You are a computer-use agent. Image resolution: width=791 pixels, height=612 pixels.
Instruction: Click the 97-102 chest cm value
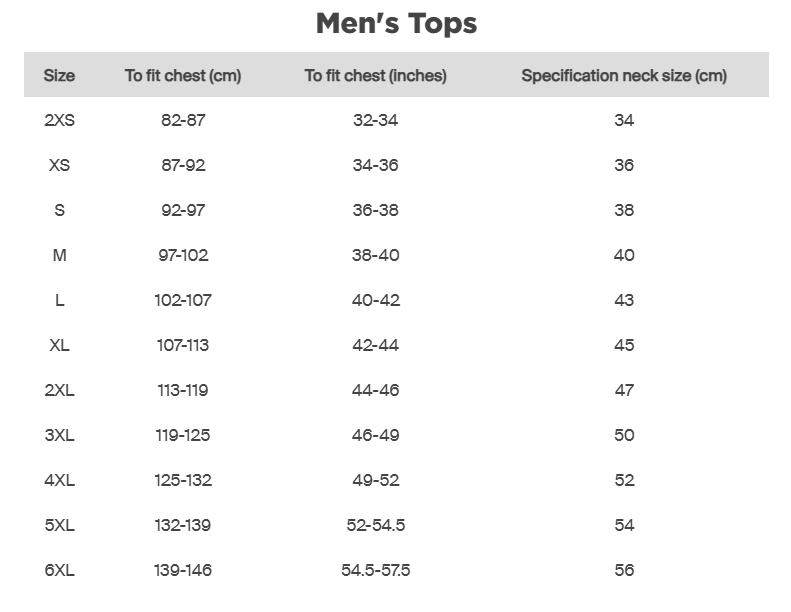pos(183,255)
